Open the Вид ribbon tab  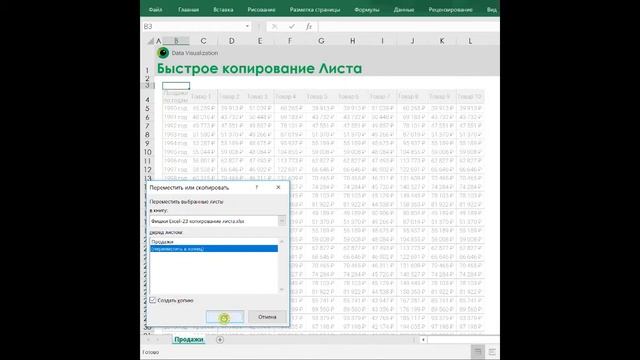click(491, 9)
